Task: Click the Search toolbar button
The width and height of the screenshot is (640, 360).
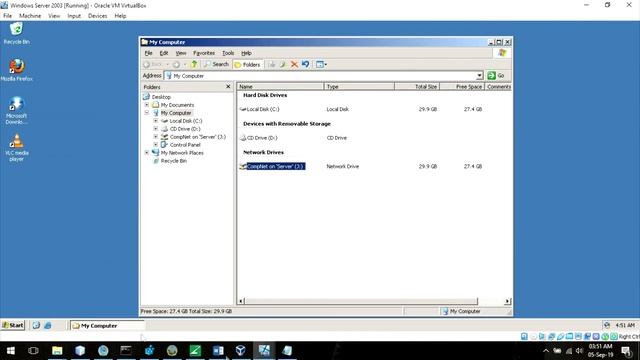Action: click(x=216, y=64)
